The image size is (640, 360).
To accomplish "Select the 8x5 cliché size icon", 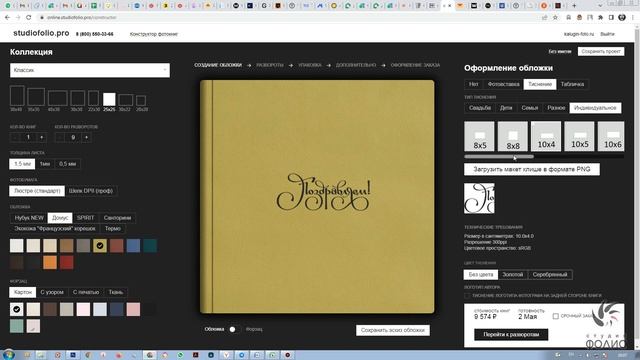I will (479, 136).
